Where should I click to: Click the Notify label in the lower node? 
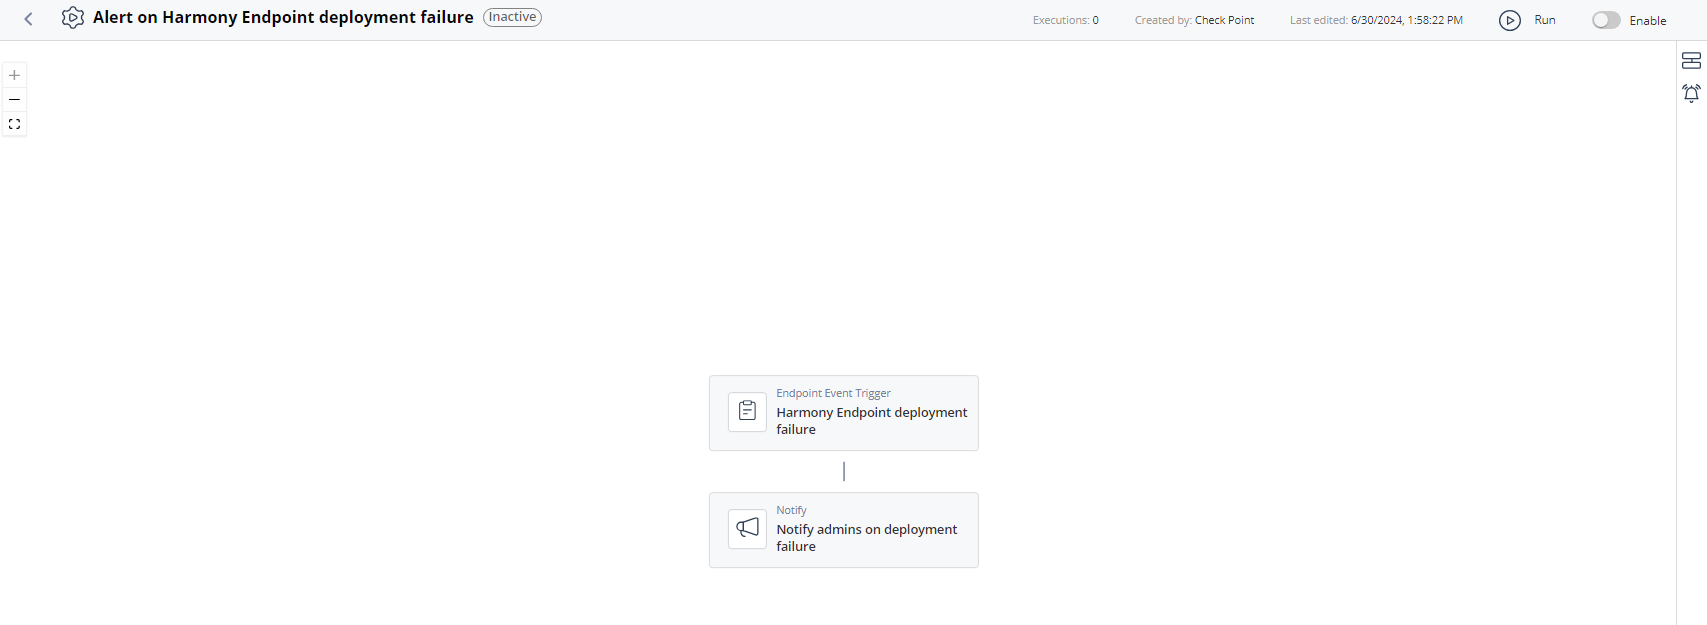[x=791, y=510]
